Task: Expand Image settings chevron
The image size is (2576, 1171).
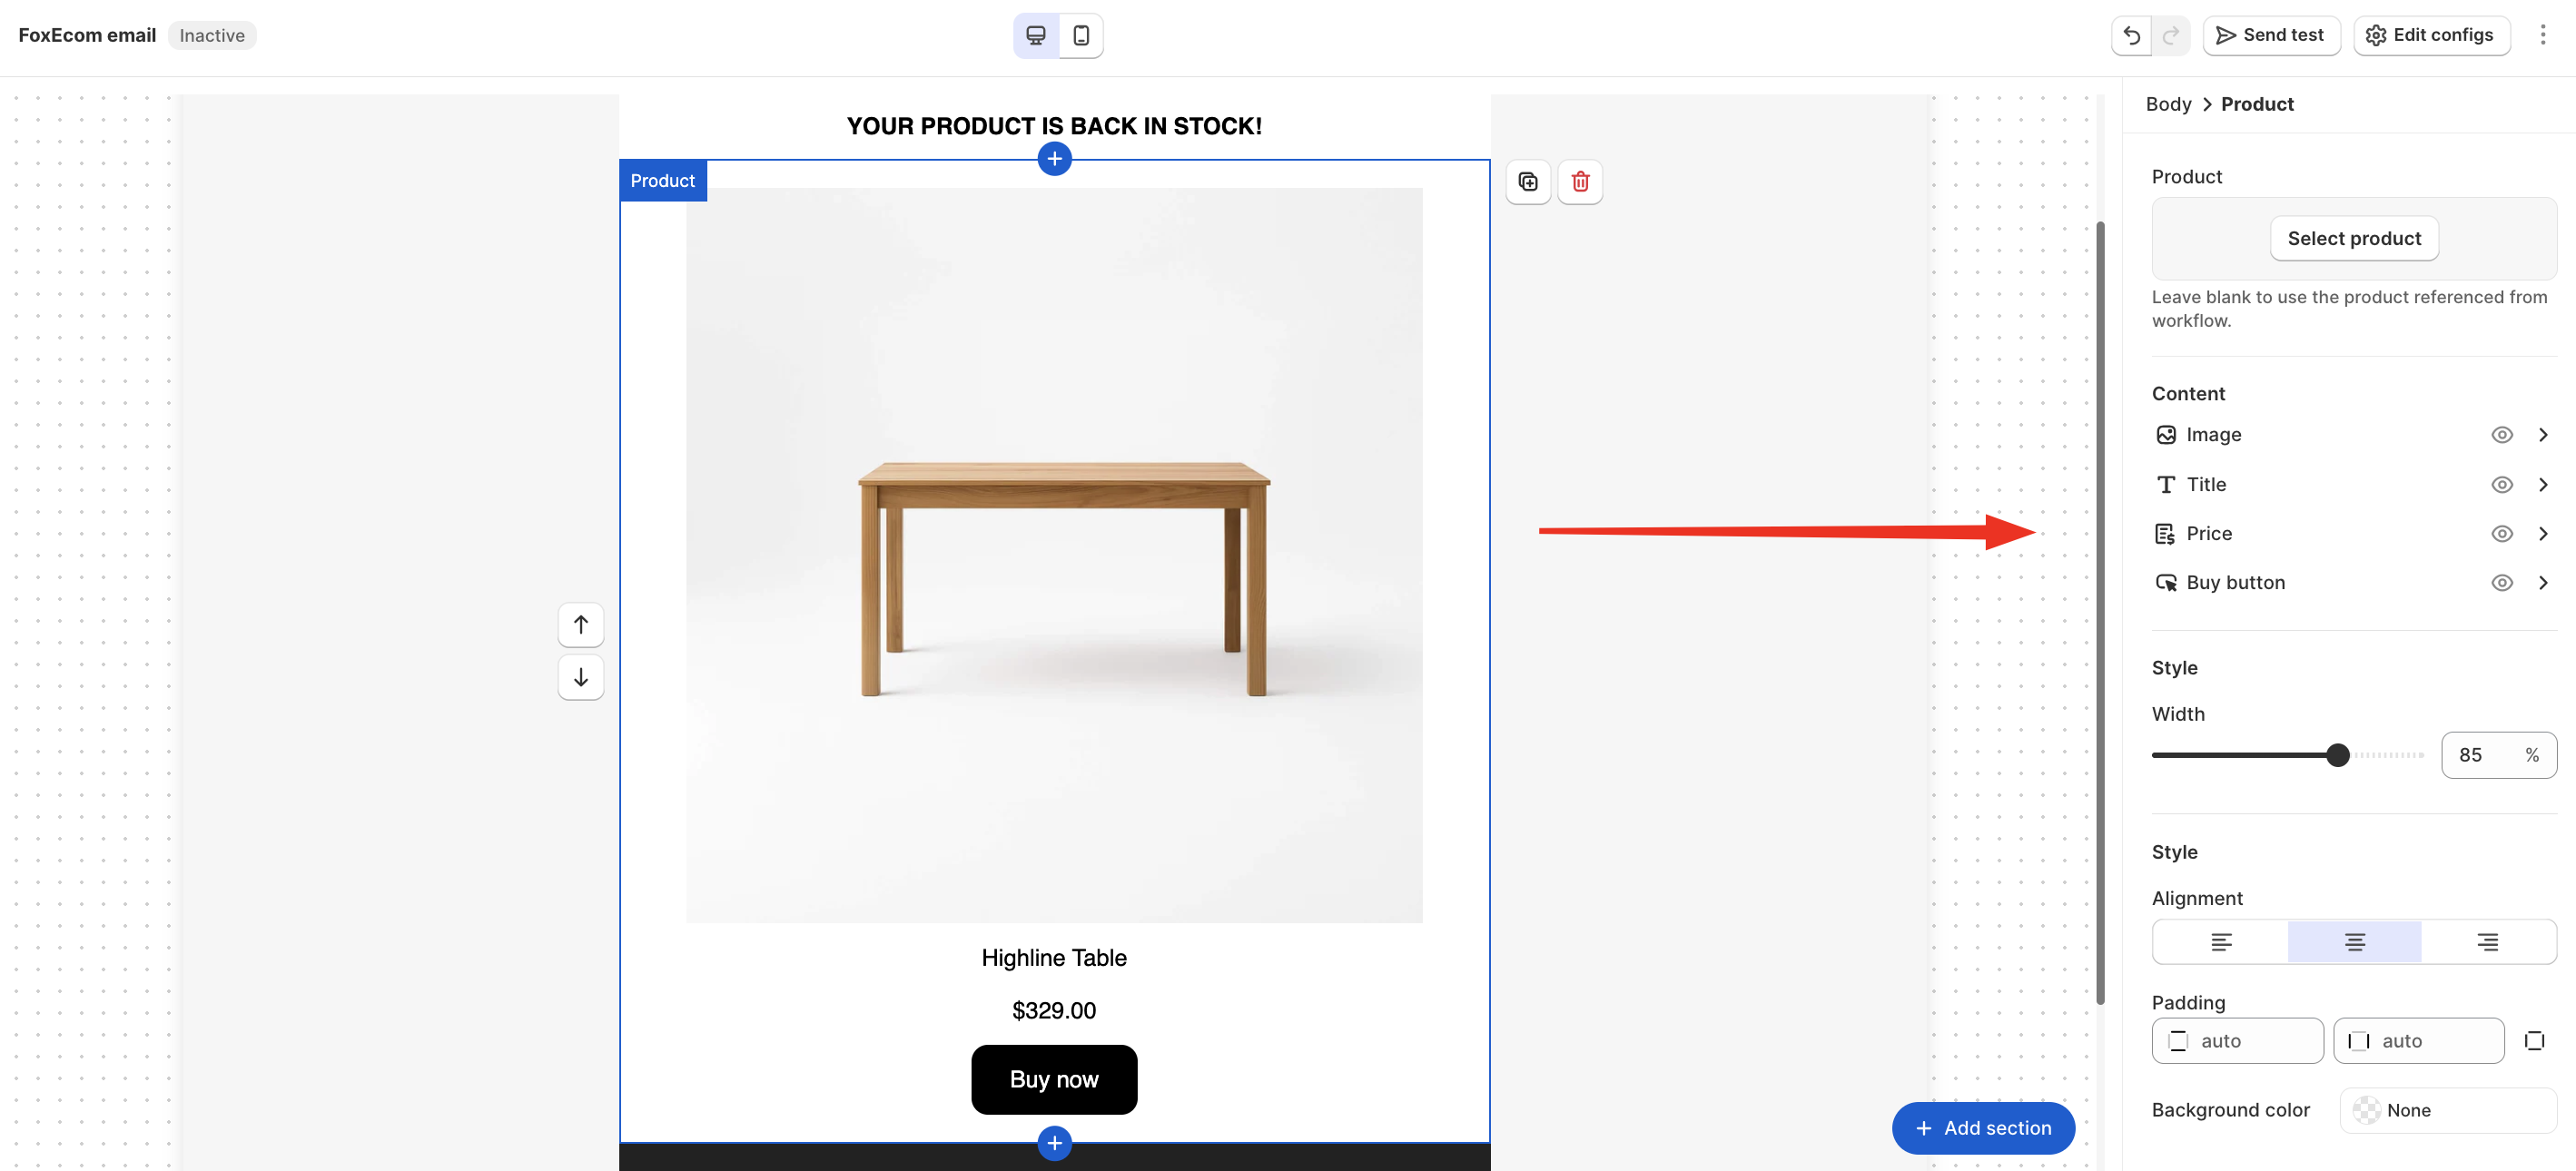Action: point(2543,435)
